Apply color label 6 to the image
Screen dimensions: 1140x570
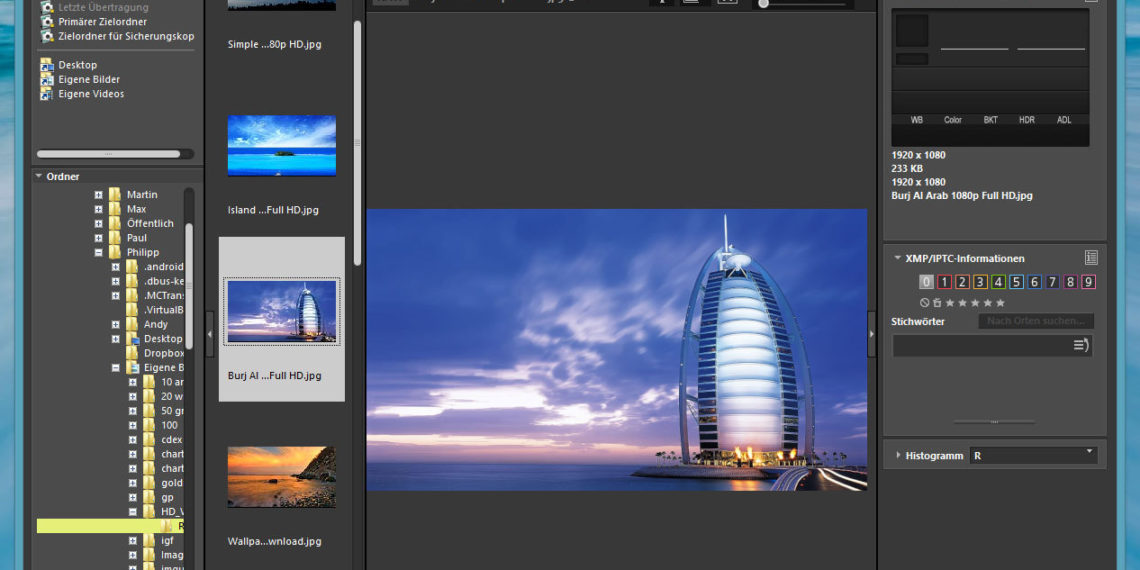(1035, 282)
